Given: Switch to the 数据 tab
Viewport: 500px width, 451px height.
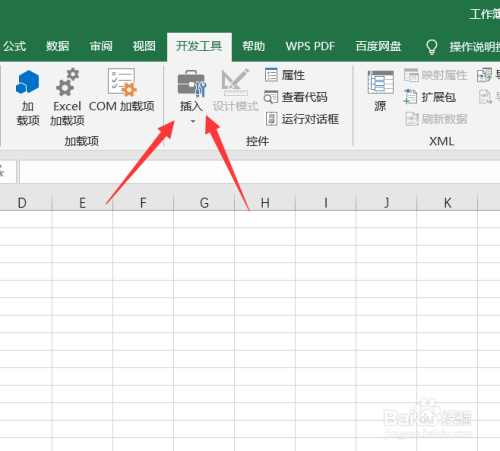Looking at the screenshot, I should point(57,46).
